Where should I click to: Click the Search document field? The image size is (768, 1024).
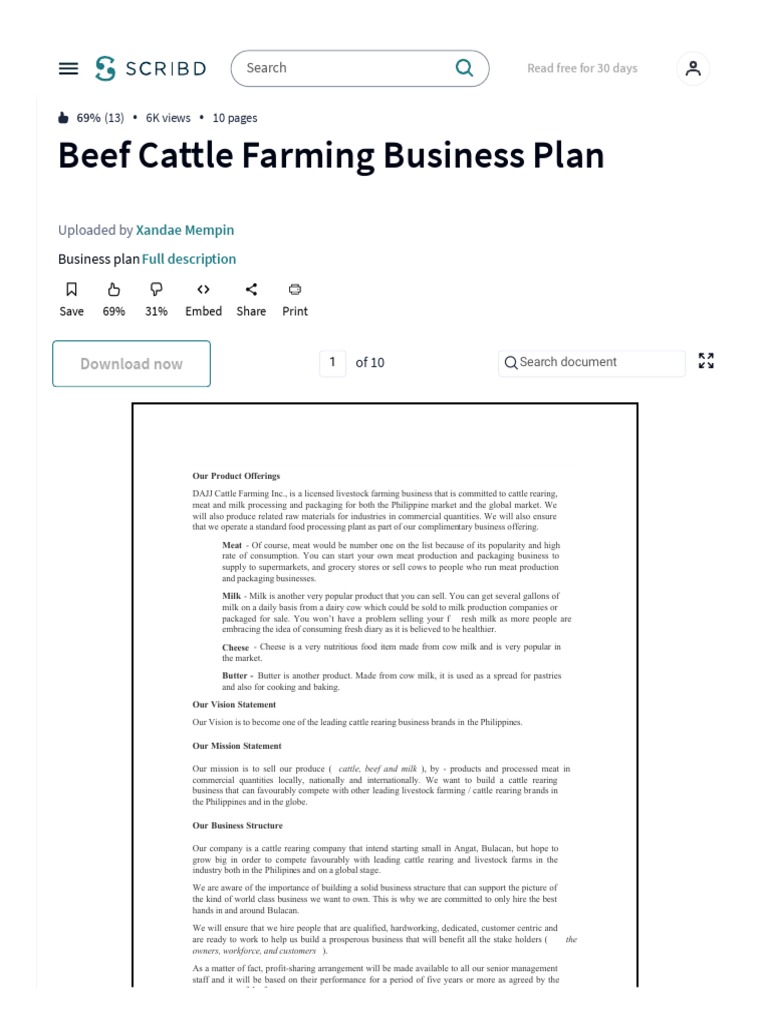(592, 362)
